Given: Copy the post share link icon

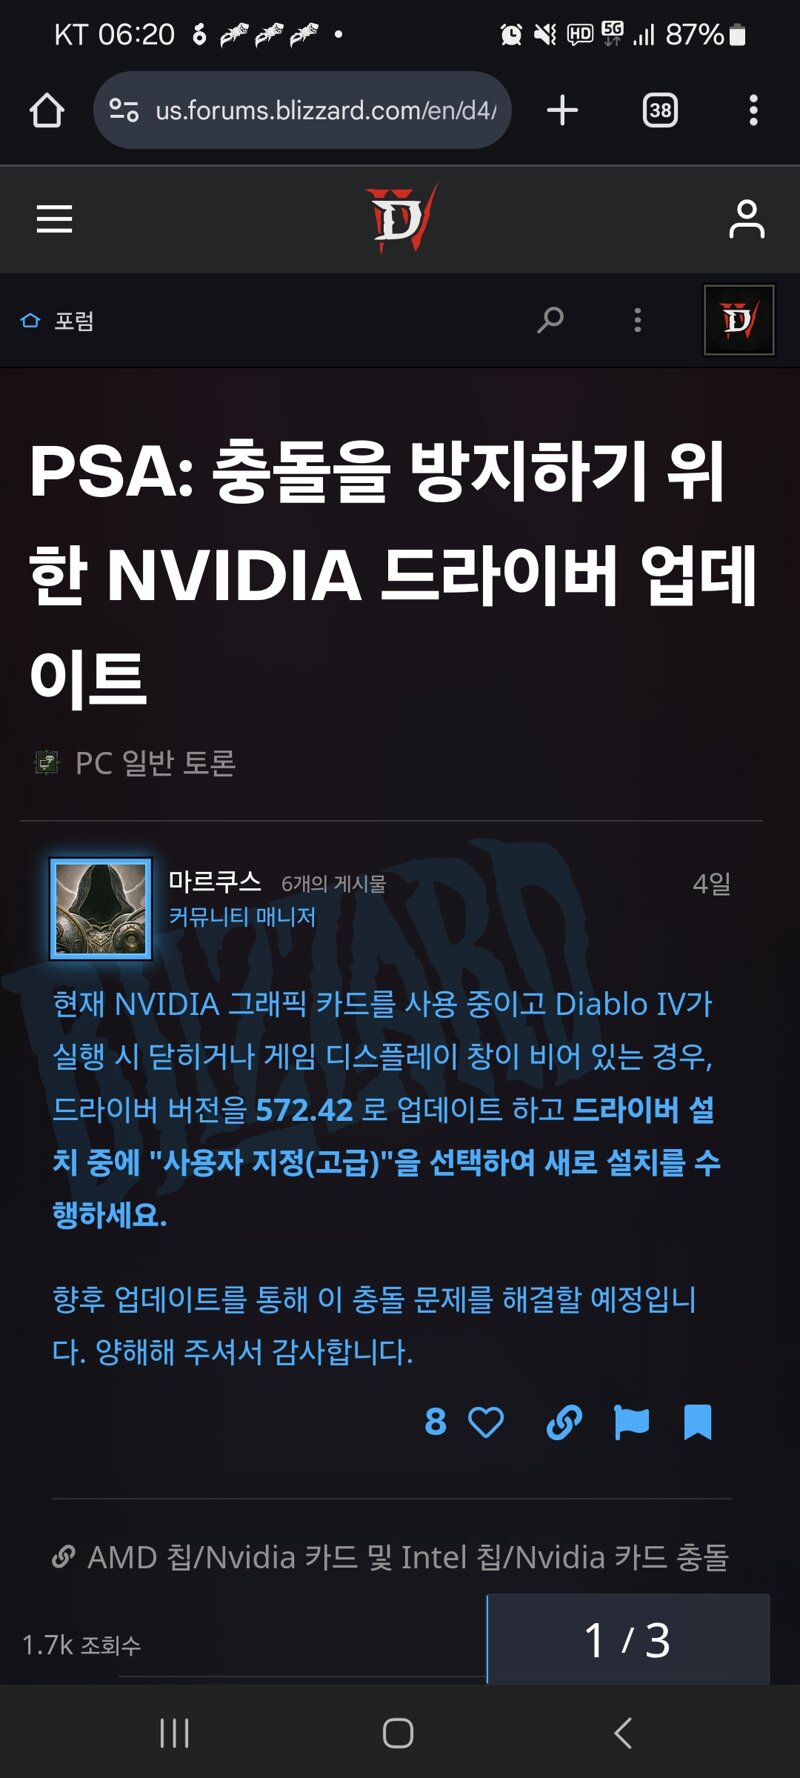Looking at the screenshot, I should [564, 1422].
